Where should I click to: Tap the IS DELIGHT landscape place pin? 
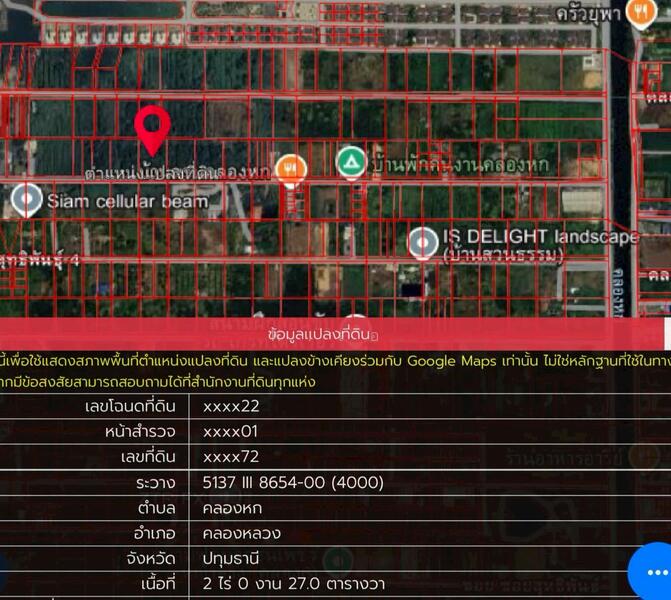[x=422, y=241]
